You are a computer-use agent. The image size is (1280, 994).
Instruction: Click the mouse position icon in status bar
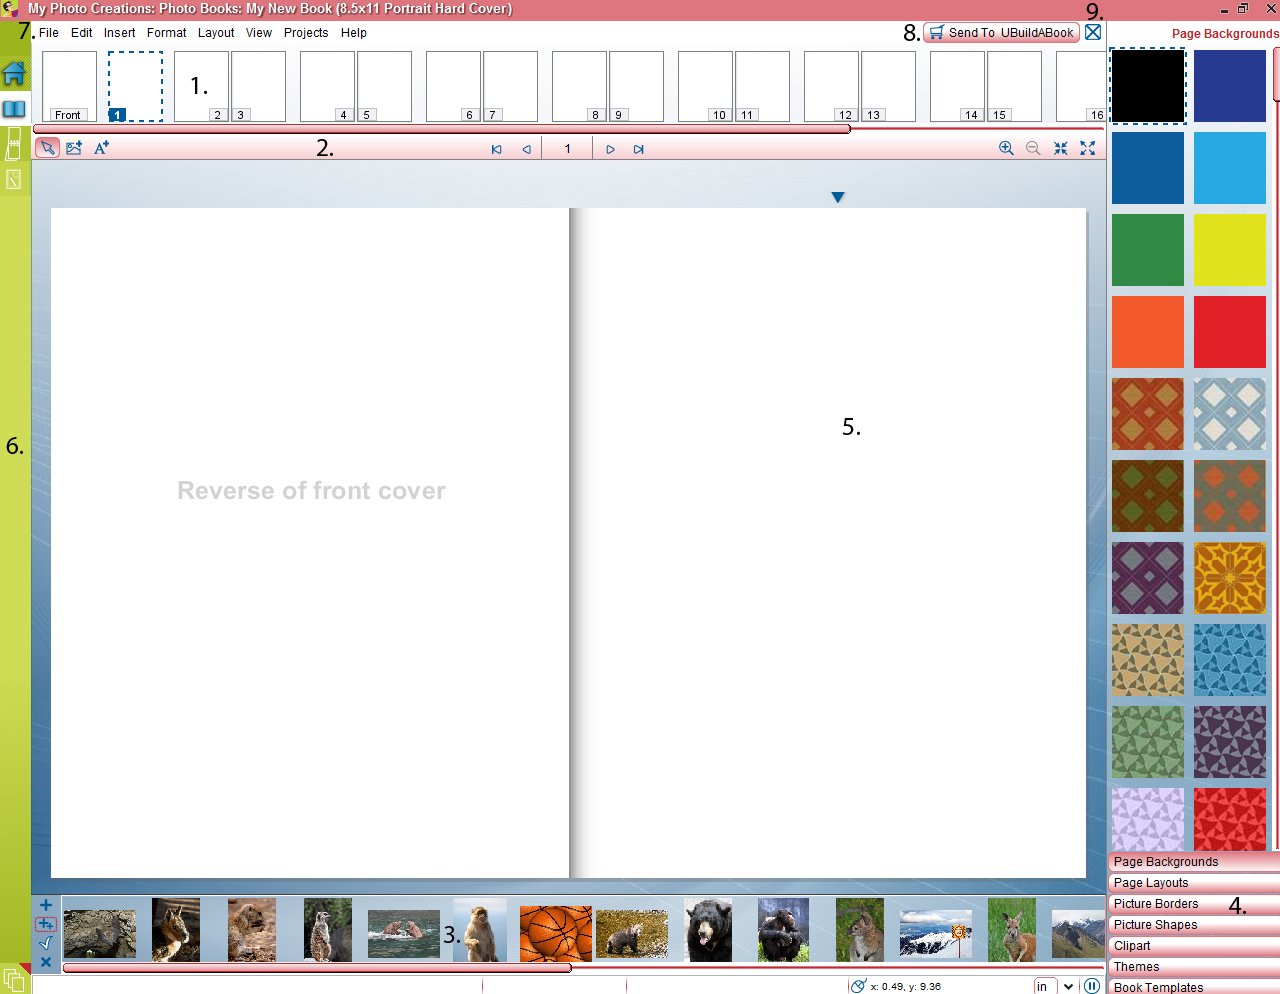(x=858, y=986)
